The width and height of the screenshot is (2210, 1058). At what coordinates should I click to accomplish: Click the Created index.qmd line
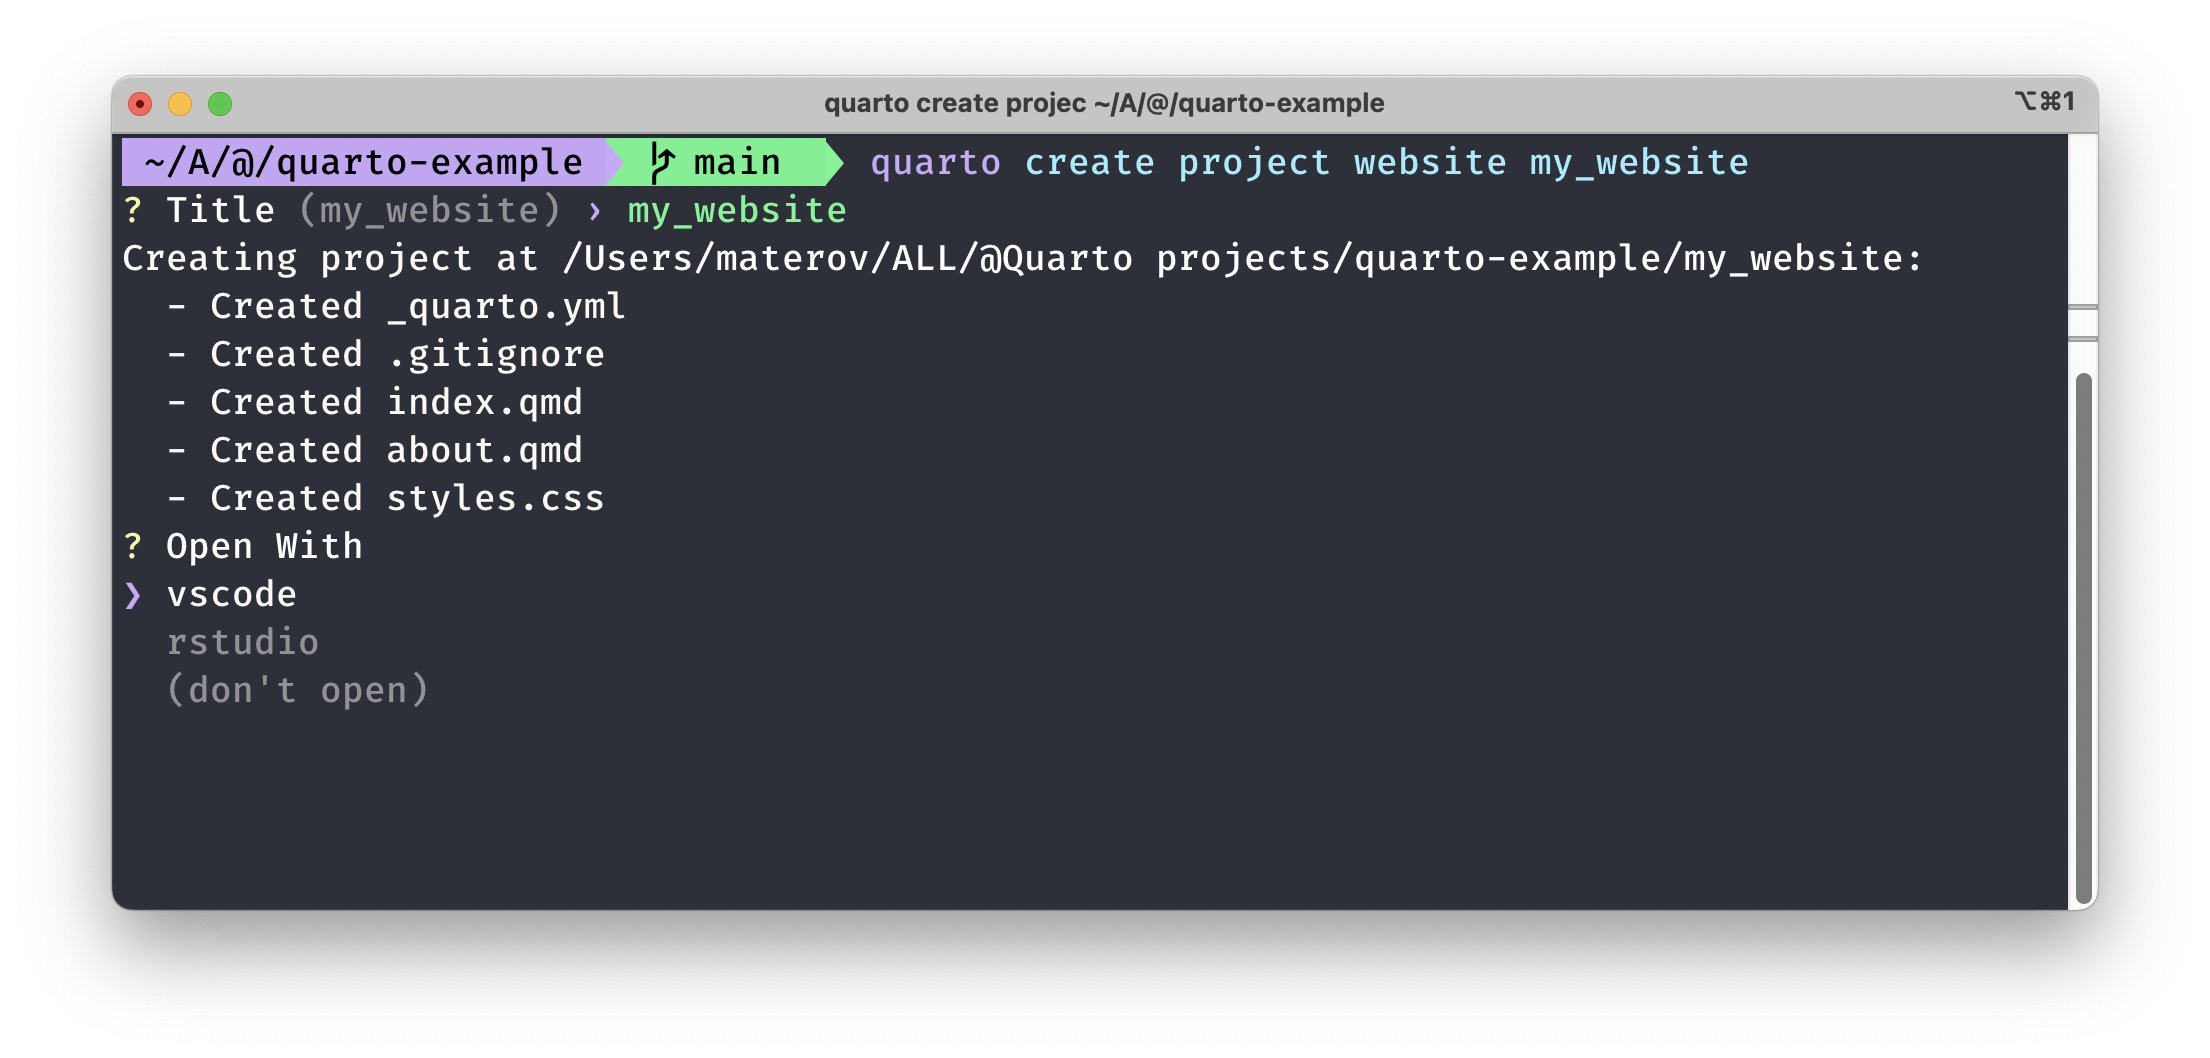[375, 402]
